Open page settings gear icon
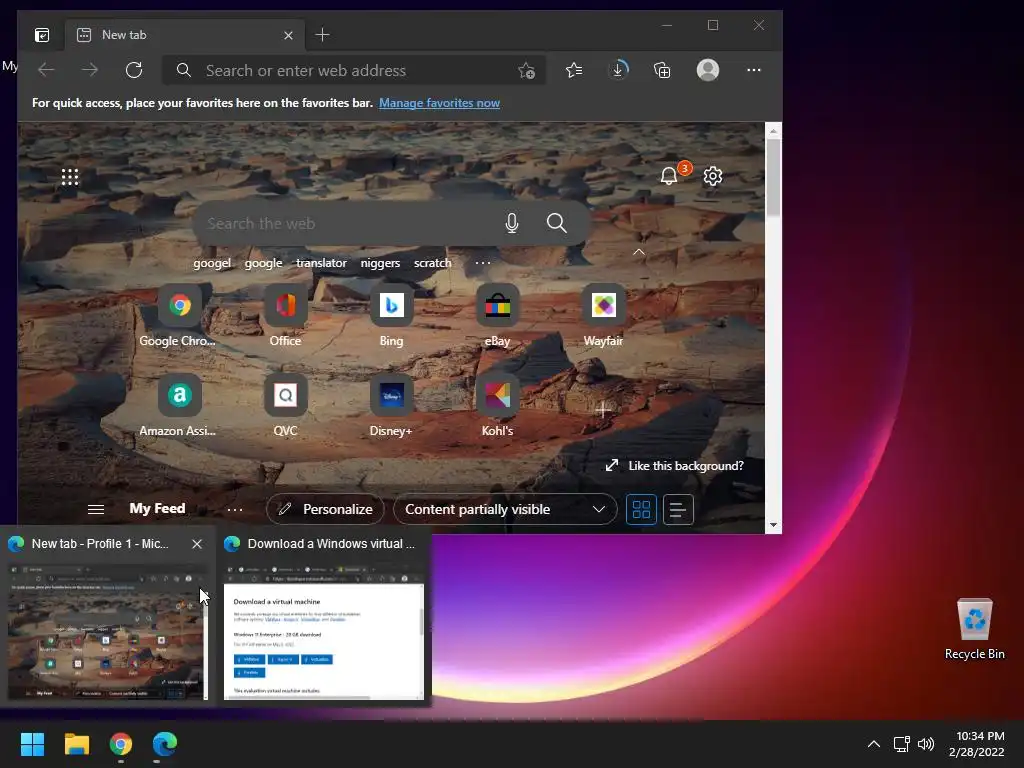The image size is (1024, 768). [713, 176]
